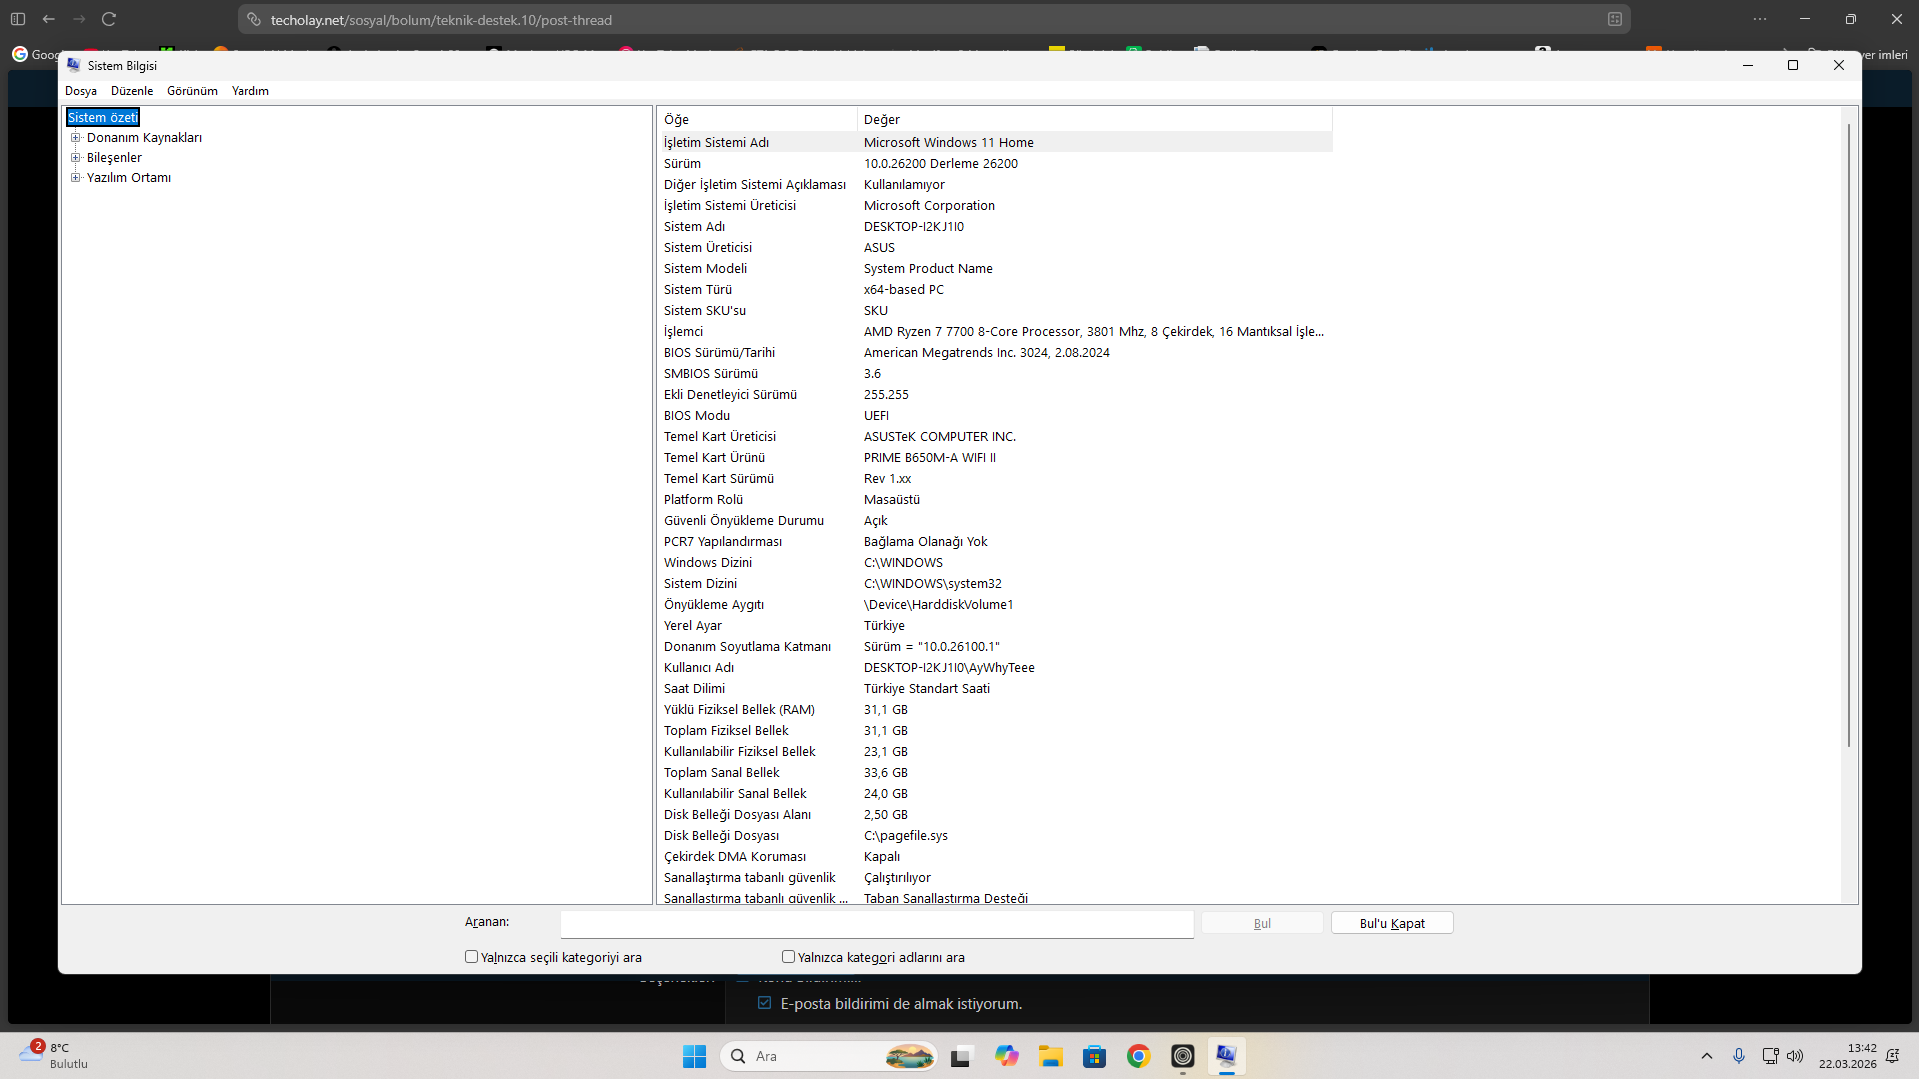Click the vertical scrollbar of details pane
The height and width of the screenshot is (1079, 1919).
(1849, 435)
